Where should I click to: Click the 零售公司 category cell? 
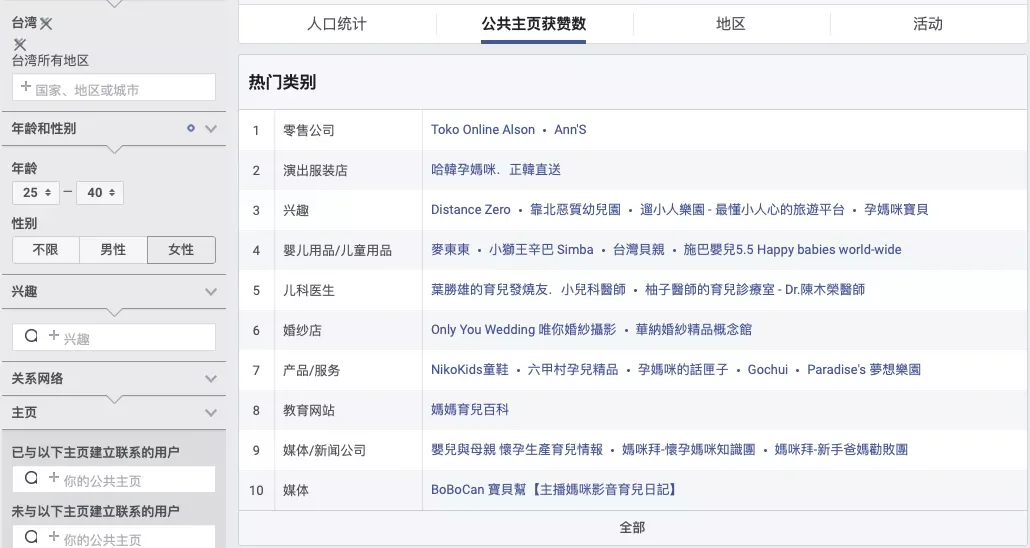point(348,130)
